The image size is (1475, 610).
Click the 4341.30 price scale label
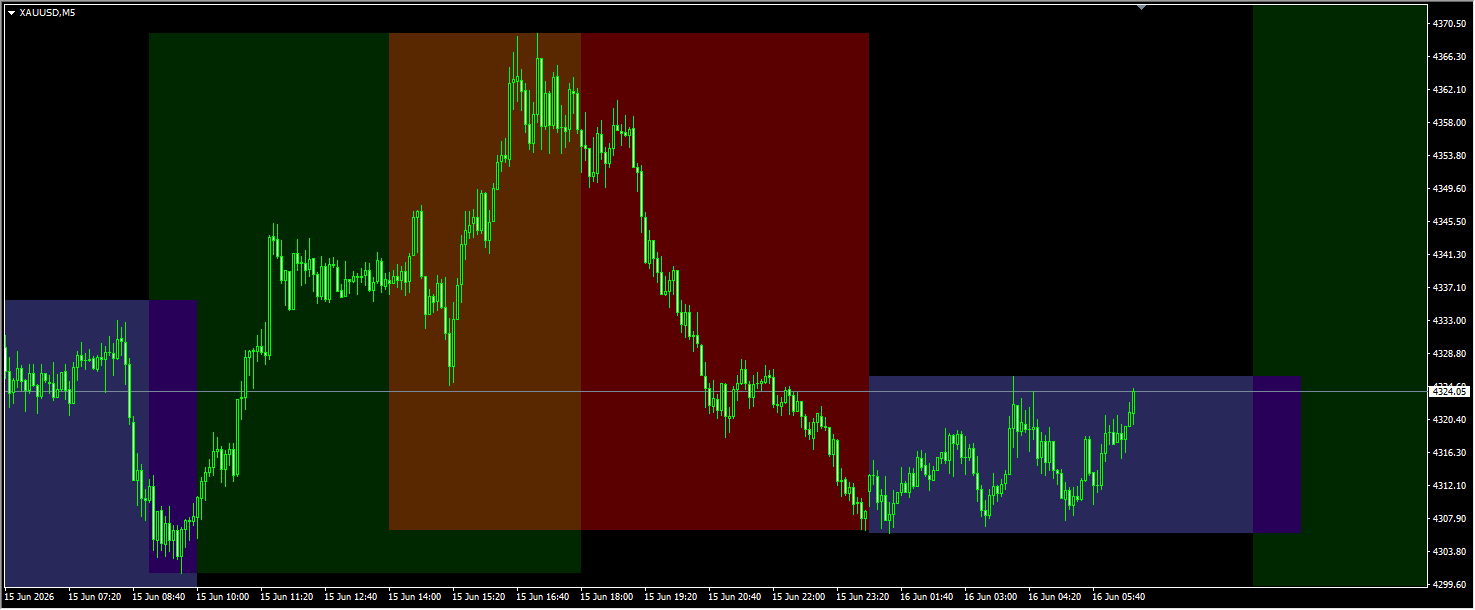[1448, 254]
